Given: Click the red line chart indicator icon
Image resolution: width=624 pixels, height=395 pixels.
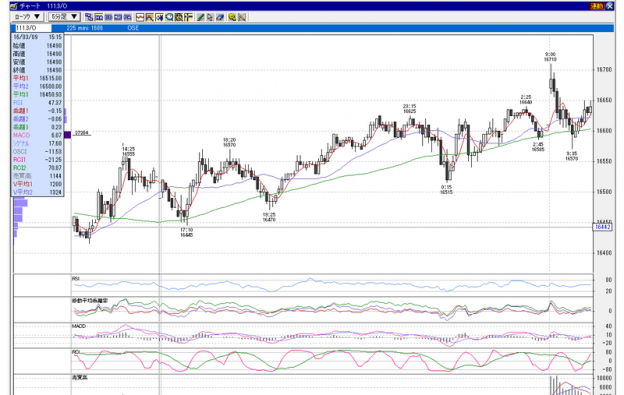Looking at the screenshot, I should pos(140,17).
